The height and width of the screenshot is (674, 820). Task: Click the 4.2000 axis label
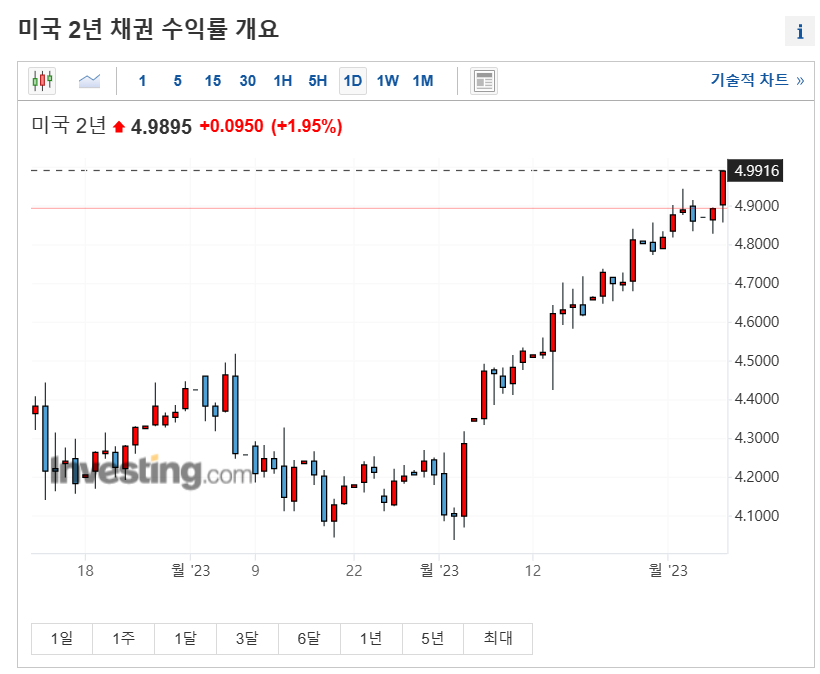[757, 477]
